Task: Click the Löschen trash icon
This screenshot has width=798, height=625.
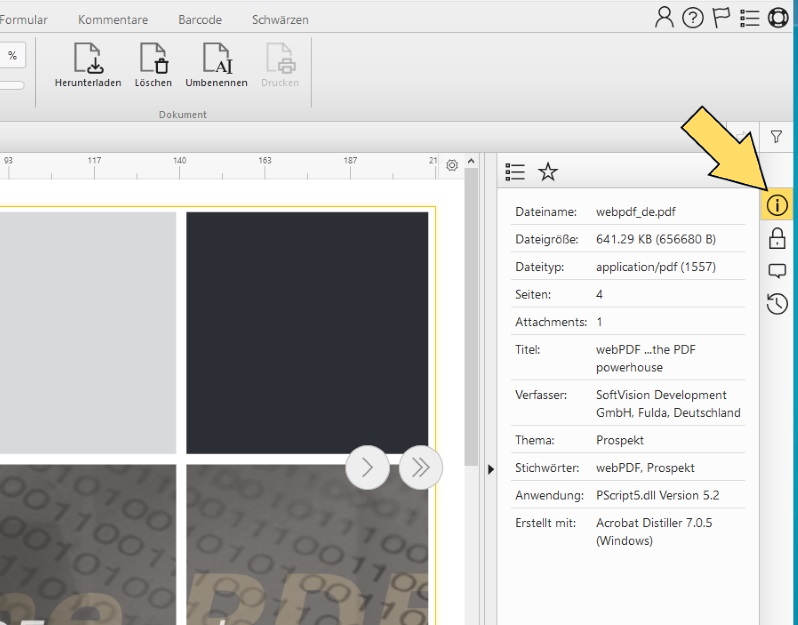Action: (153, 58)
